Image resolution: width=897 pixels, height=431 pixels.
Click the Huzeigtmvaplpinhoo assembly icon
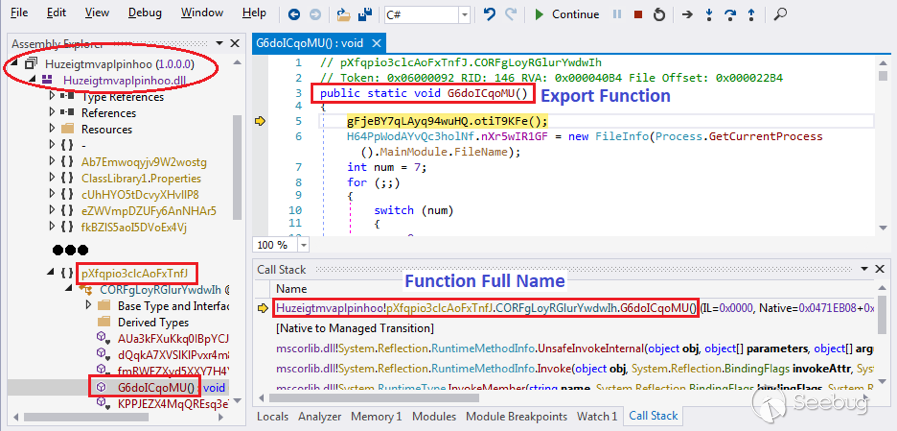tap(32, 63)
